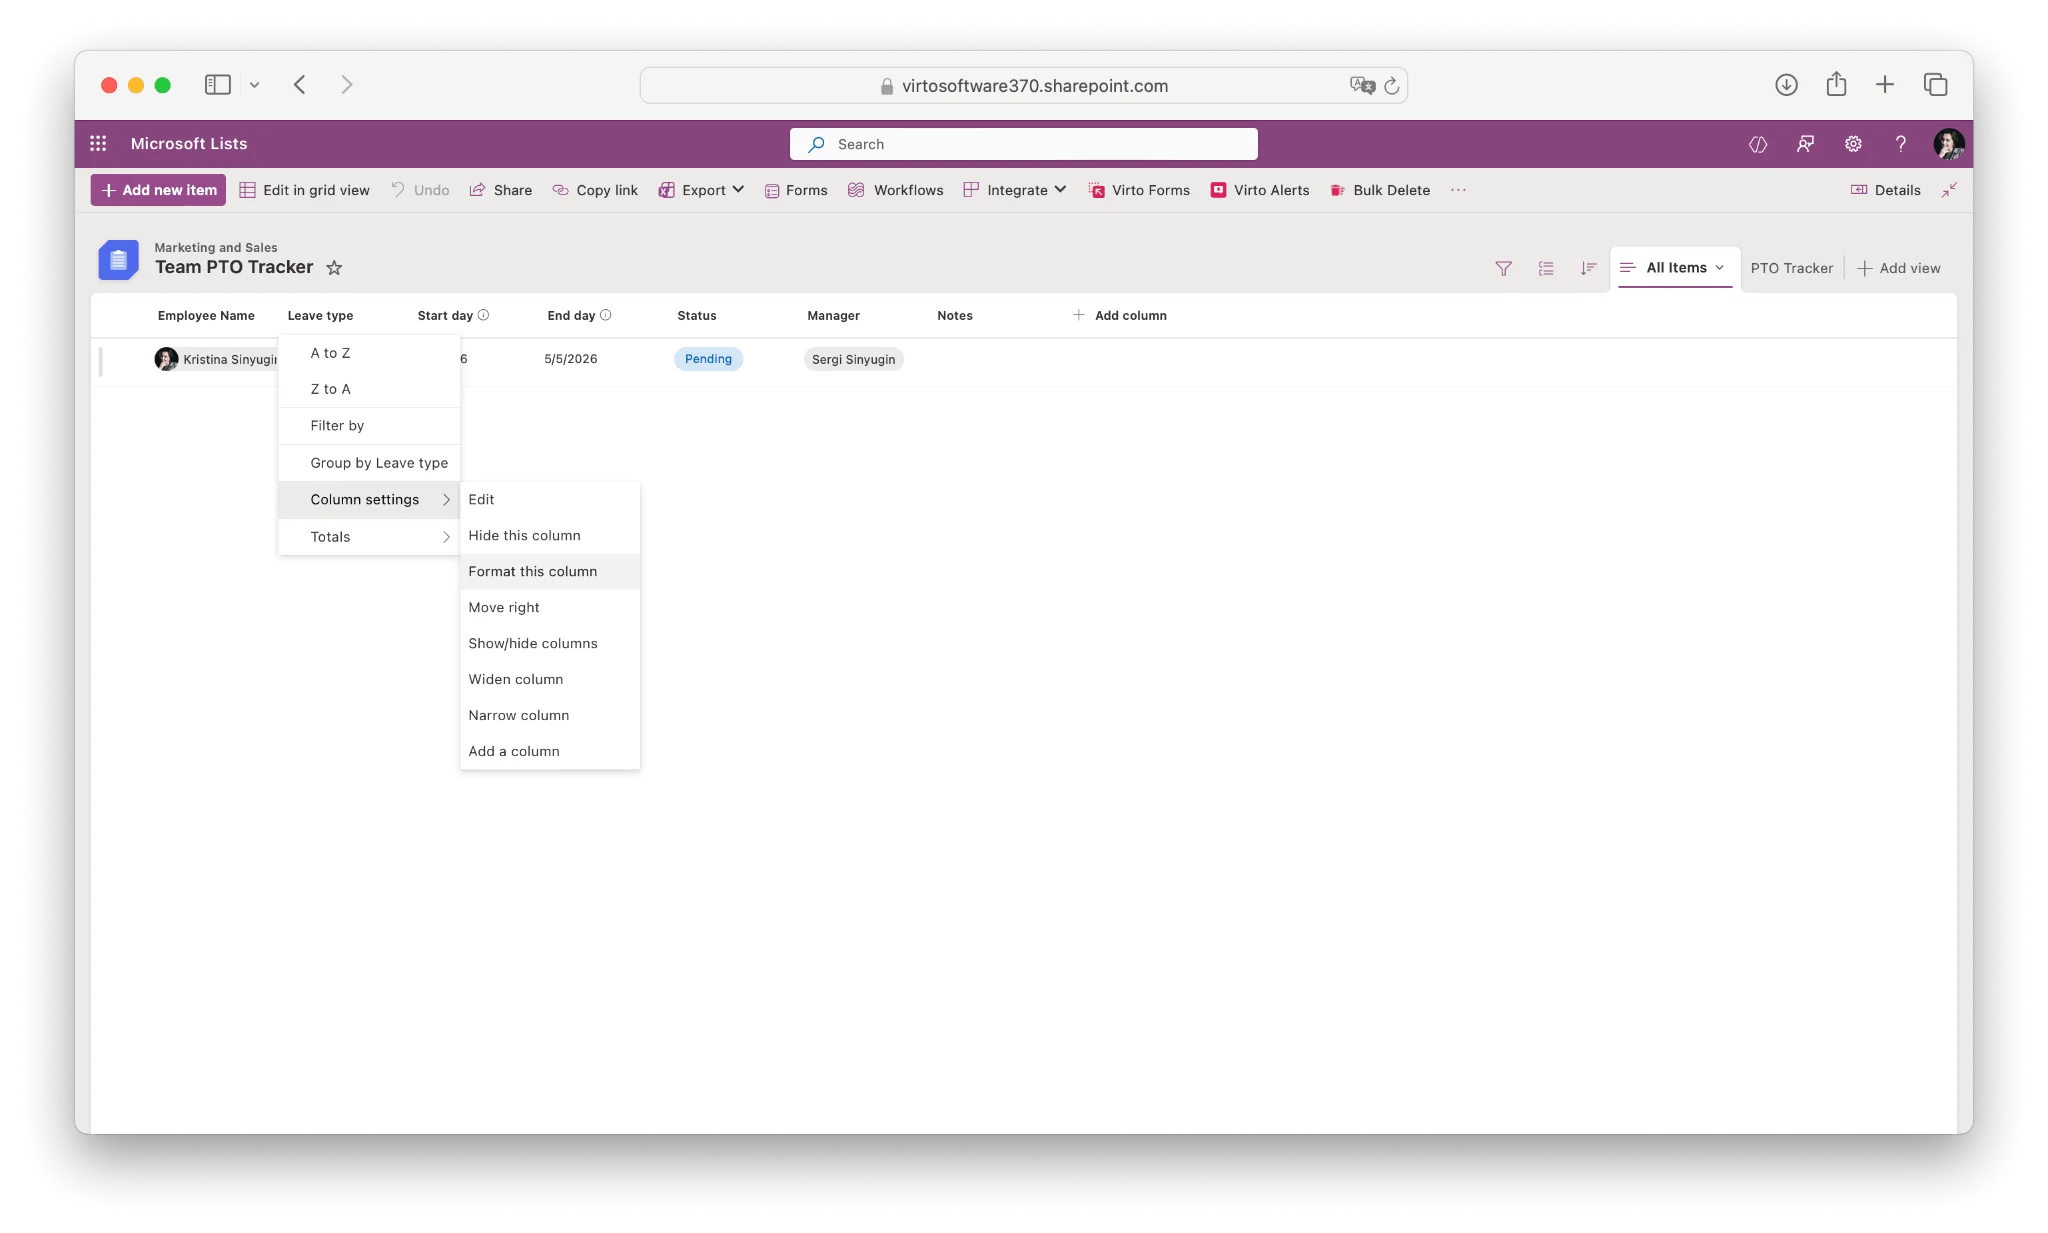Show Safari tab overview
The image size is (2048, 1233).
[1935, 85]
